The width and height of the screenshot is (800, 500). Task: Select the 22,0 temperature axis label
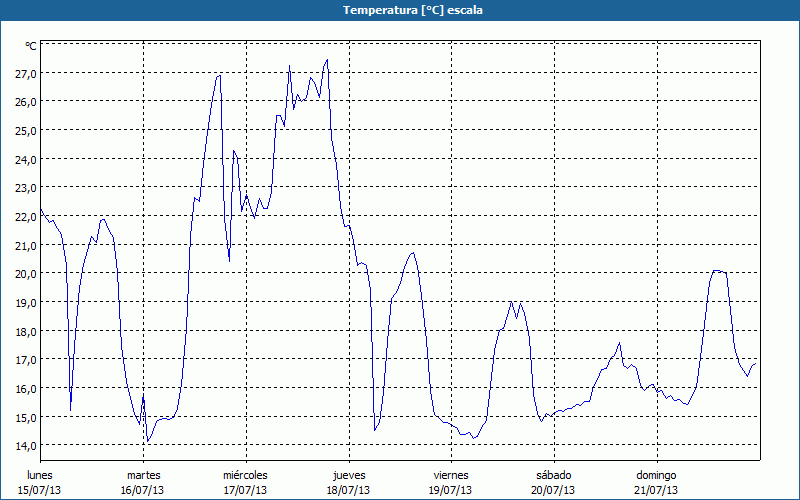25,217
